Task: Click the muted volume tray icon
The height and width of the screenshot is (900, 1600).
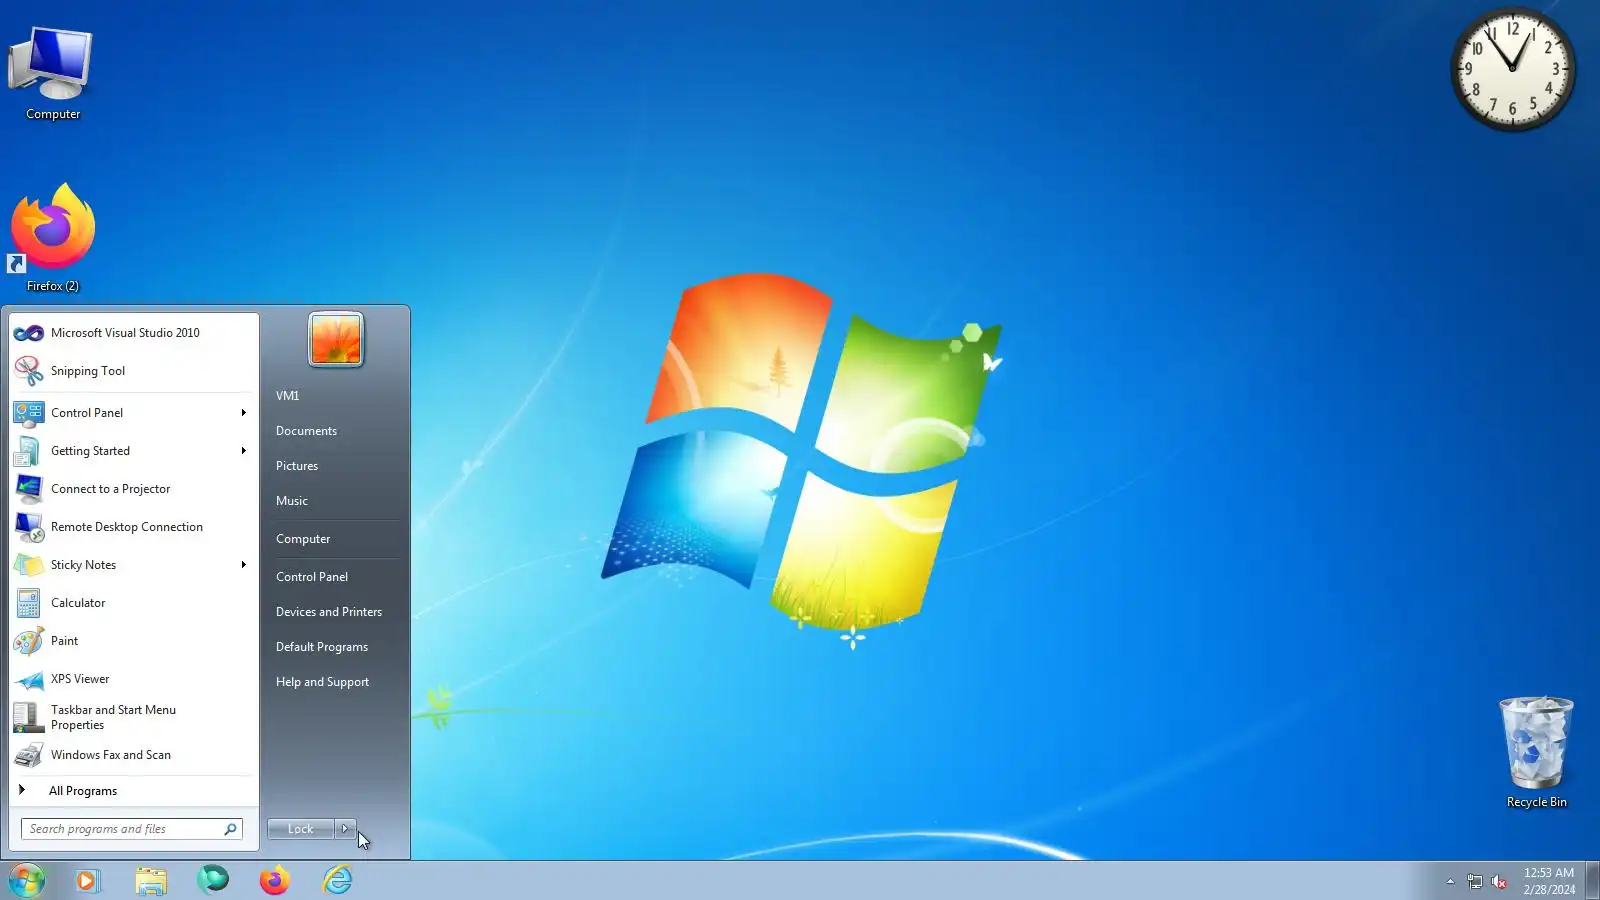Action: [1499, 881]
